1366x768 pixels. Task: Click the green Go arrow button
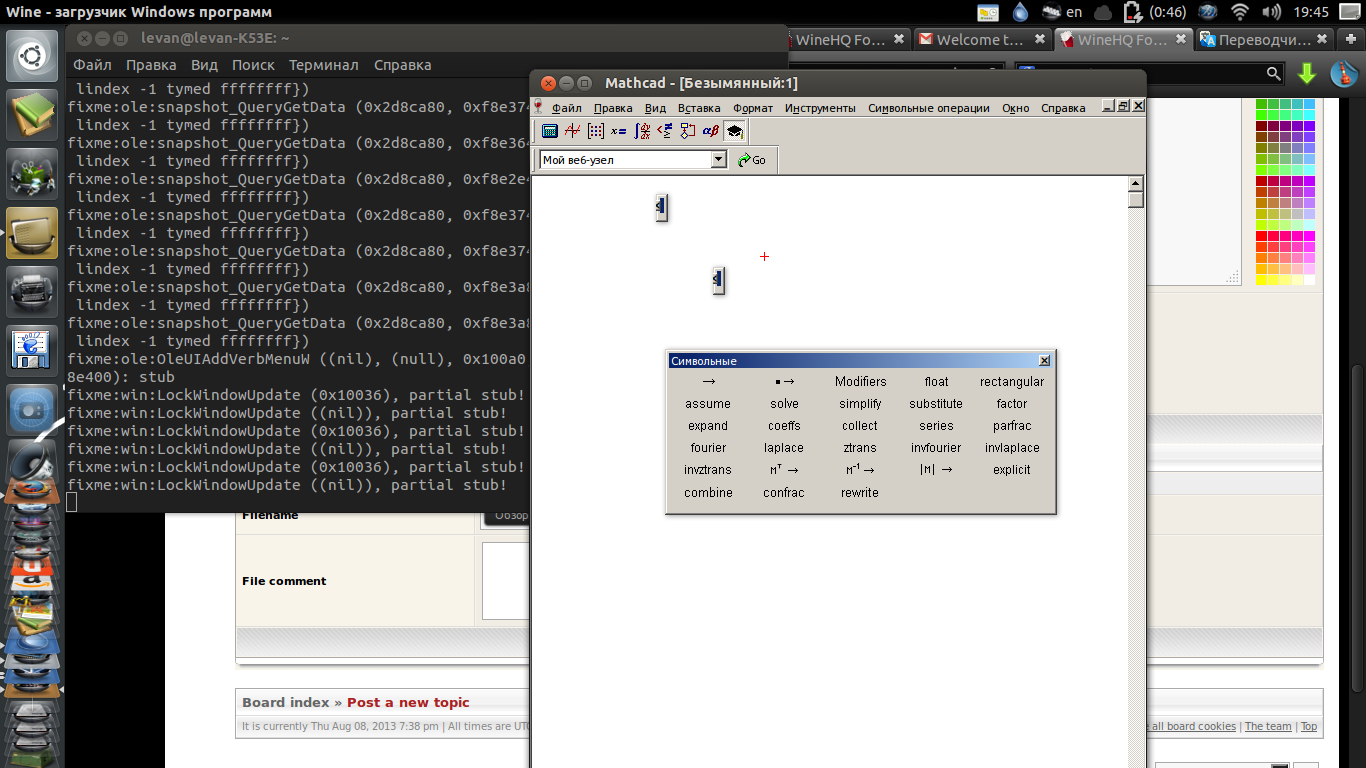point(752,160)
